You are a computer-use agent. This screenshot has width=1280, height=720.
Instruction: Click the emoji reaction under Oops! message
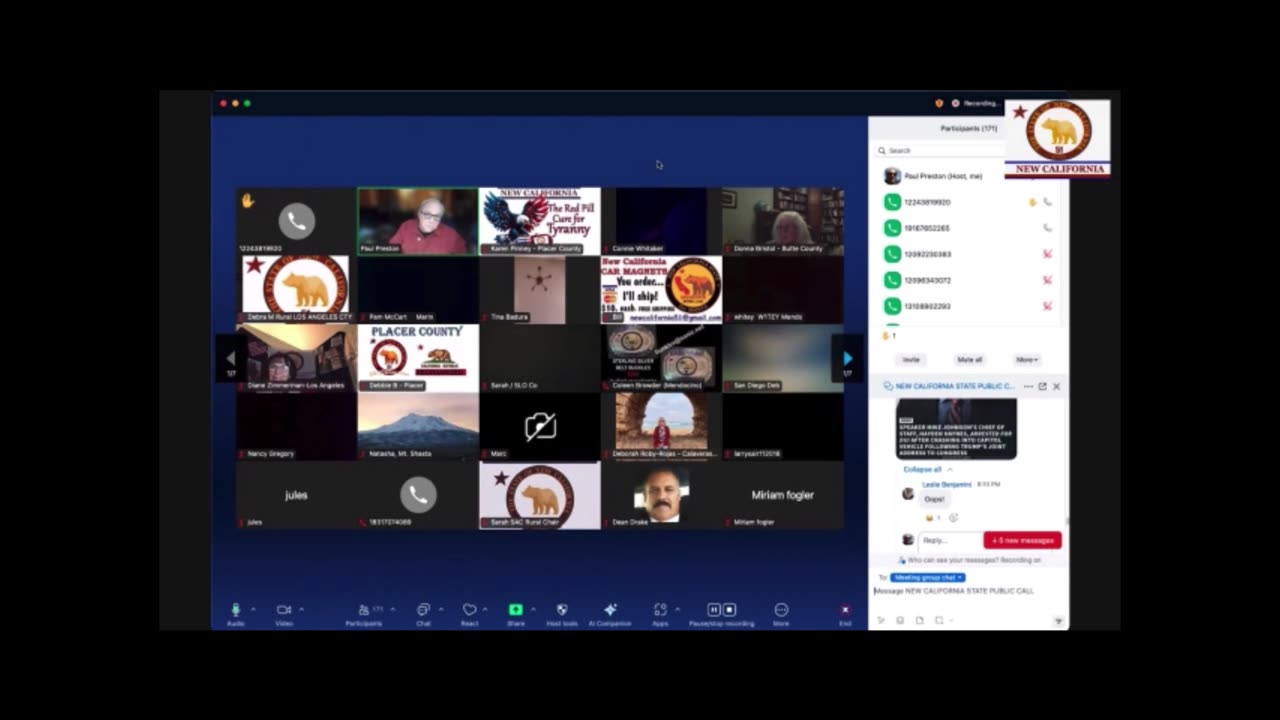[x=932, y=518]
